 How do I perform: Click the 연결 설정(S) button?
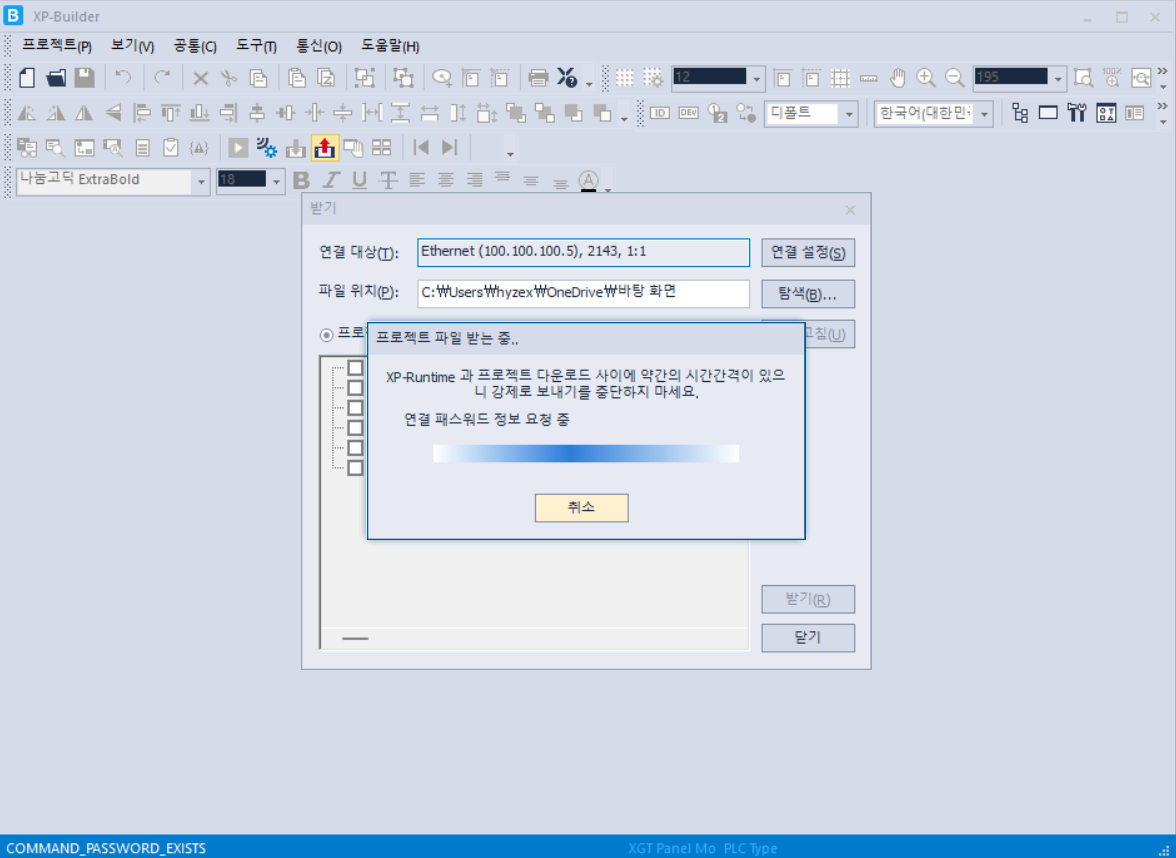click(808, 253)
